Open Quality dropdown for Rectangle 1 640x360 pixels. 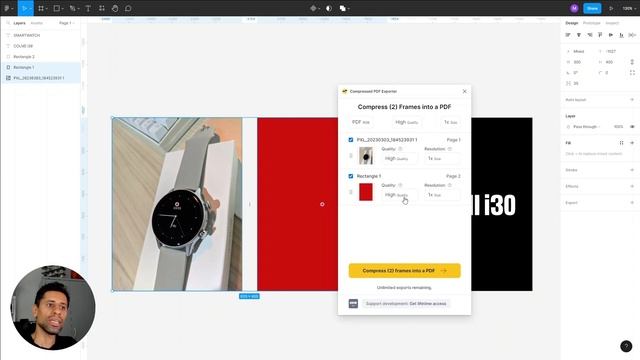point(399,195)
